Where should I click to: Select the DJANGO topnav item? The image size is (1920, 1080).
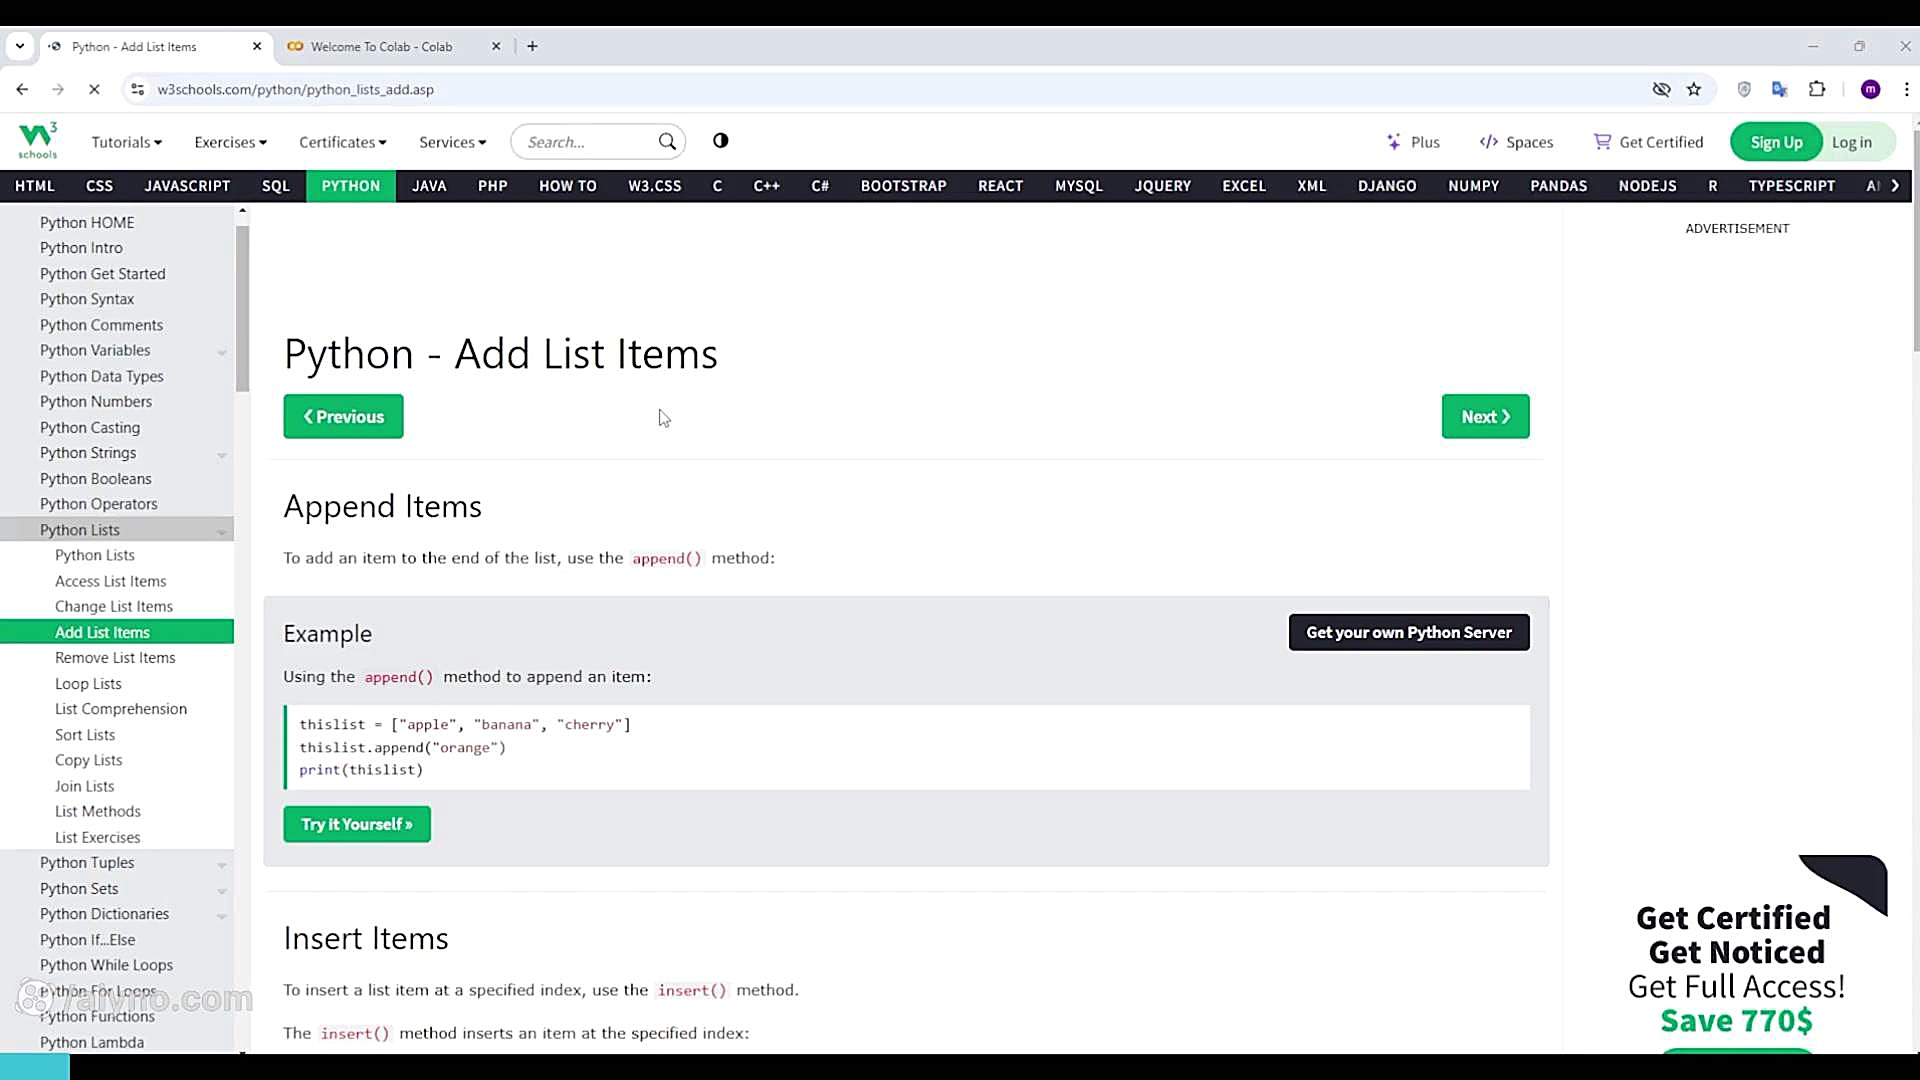1387,186
